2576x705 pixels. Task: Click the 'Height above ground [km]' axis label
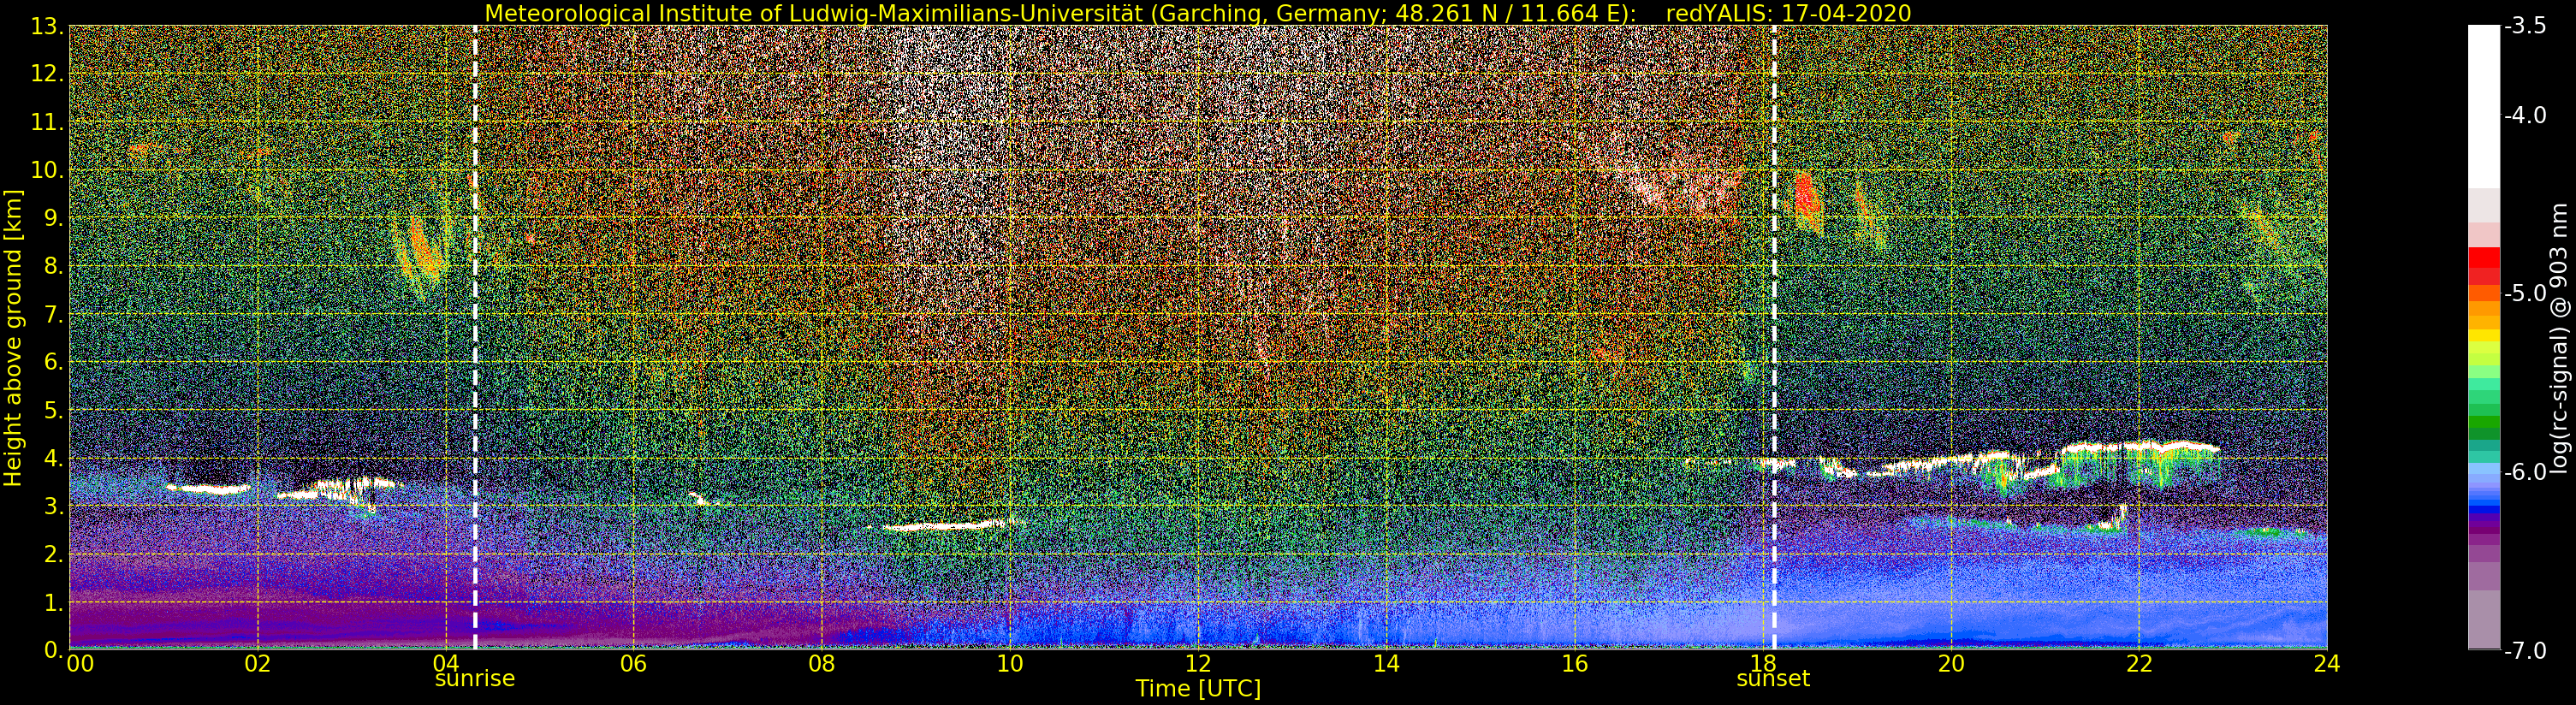click(x=13, y=337)
